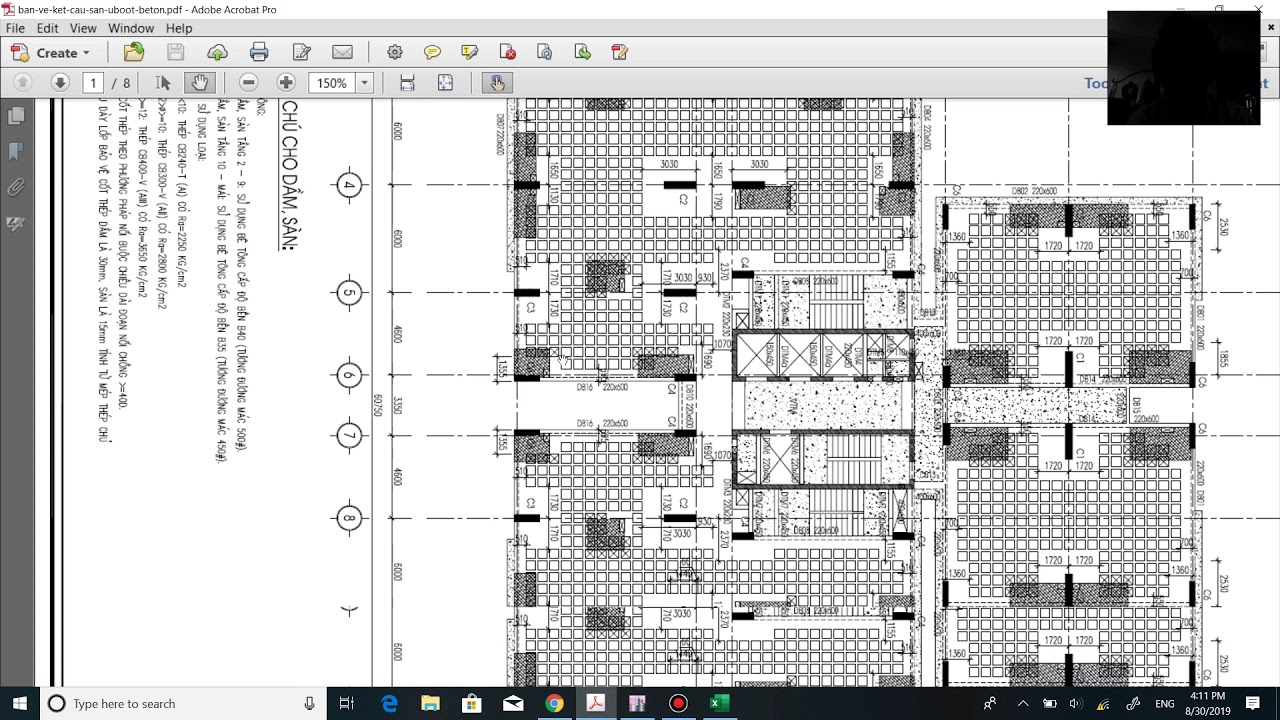Click the Save floppy disk icon
Image resolution: width=1280 pixels, height=720 pixels.
click(x=175, y=52)
